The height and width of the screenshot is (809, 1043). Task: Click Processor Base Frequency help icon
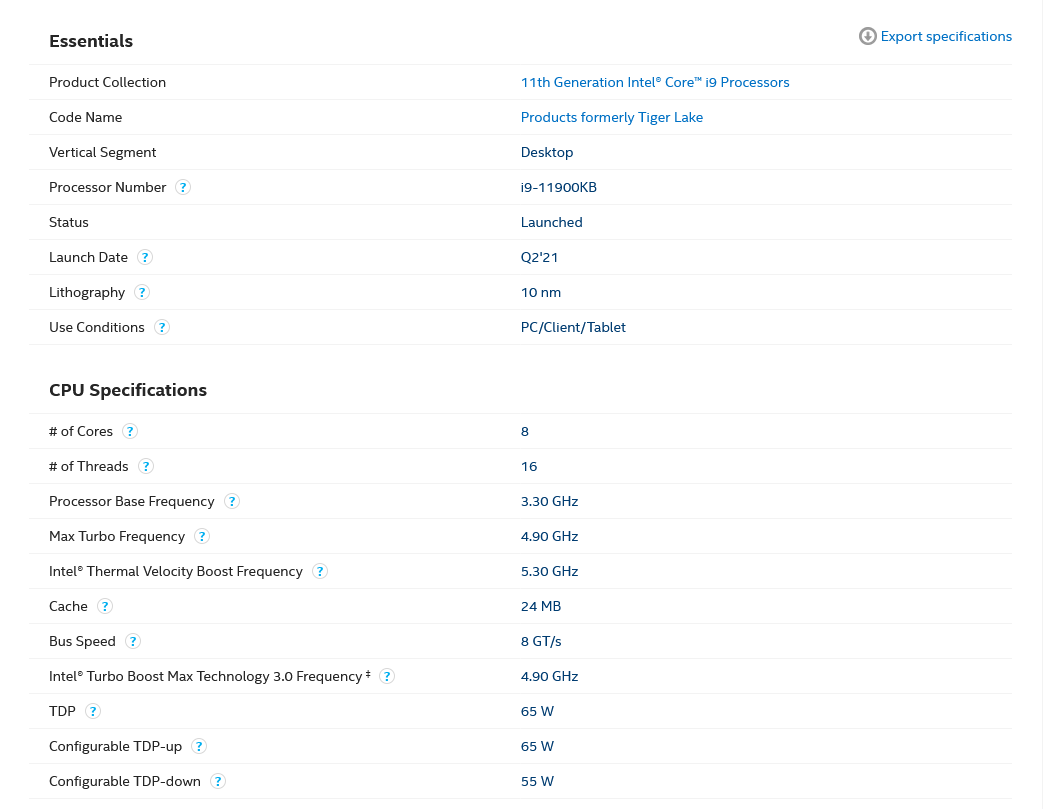pos(231,502)
